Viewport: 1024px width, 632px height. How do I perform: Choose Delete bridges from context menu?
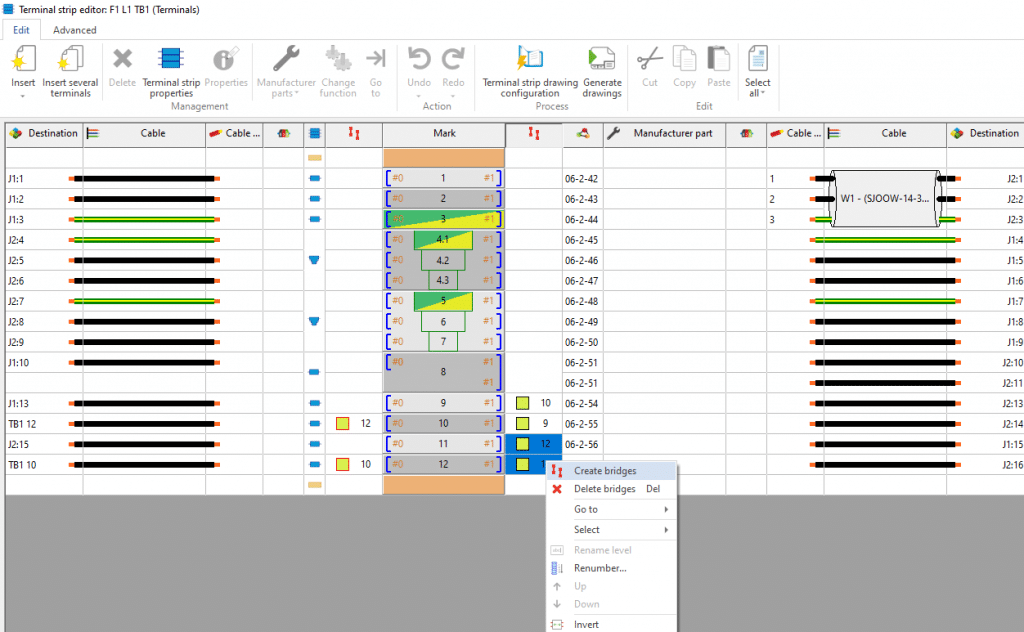(x=604, y=489)
